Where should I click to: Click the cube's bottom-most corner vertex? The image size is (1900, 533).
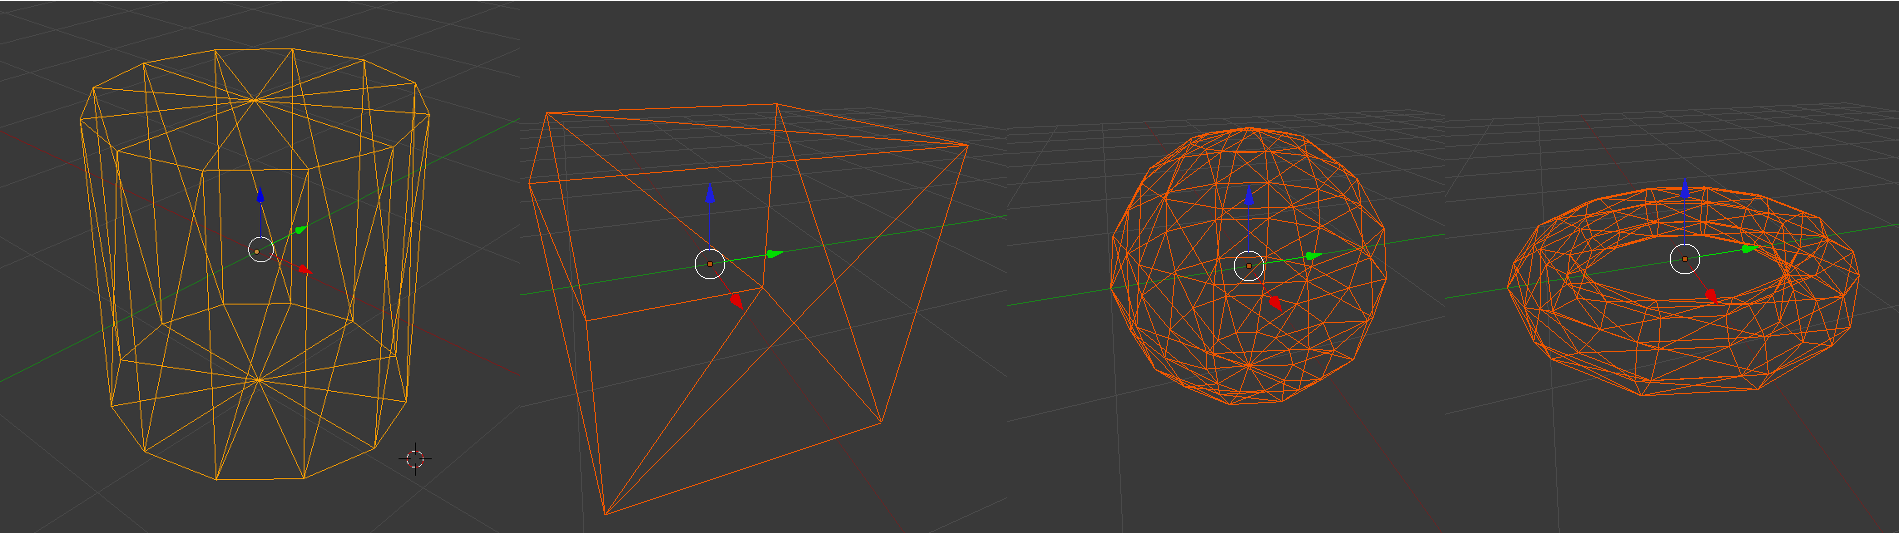click(606, 515)
